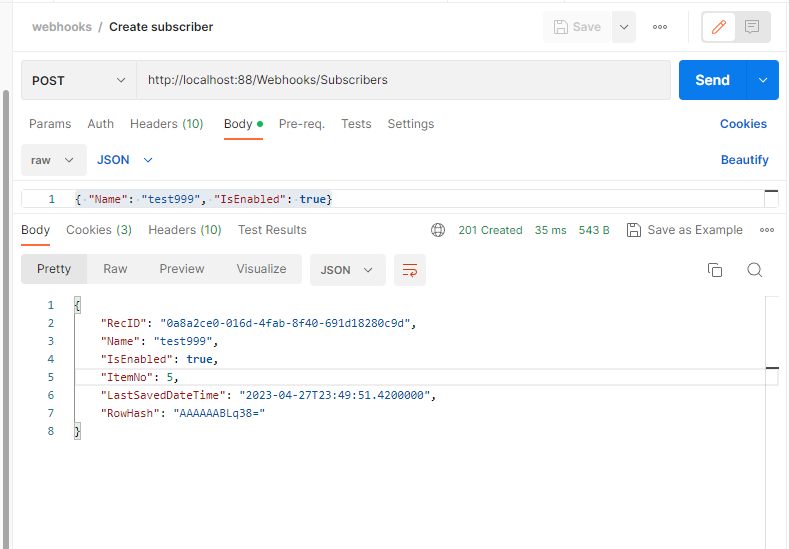The height and width of the screenshot is (549, 789).
Task: Click the search response magnifier icon
Action: tap(754, 270)
